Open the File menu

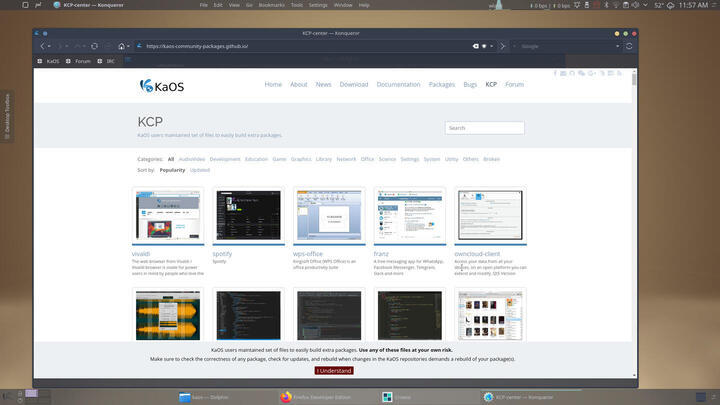click(x=203, y=5)
